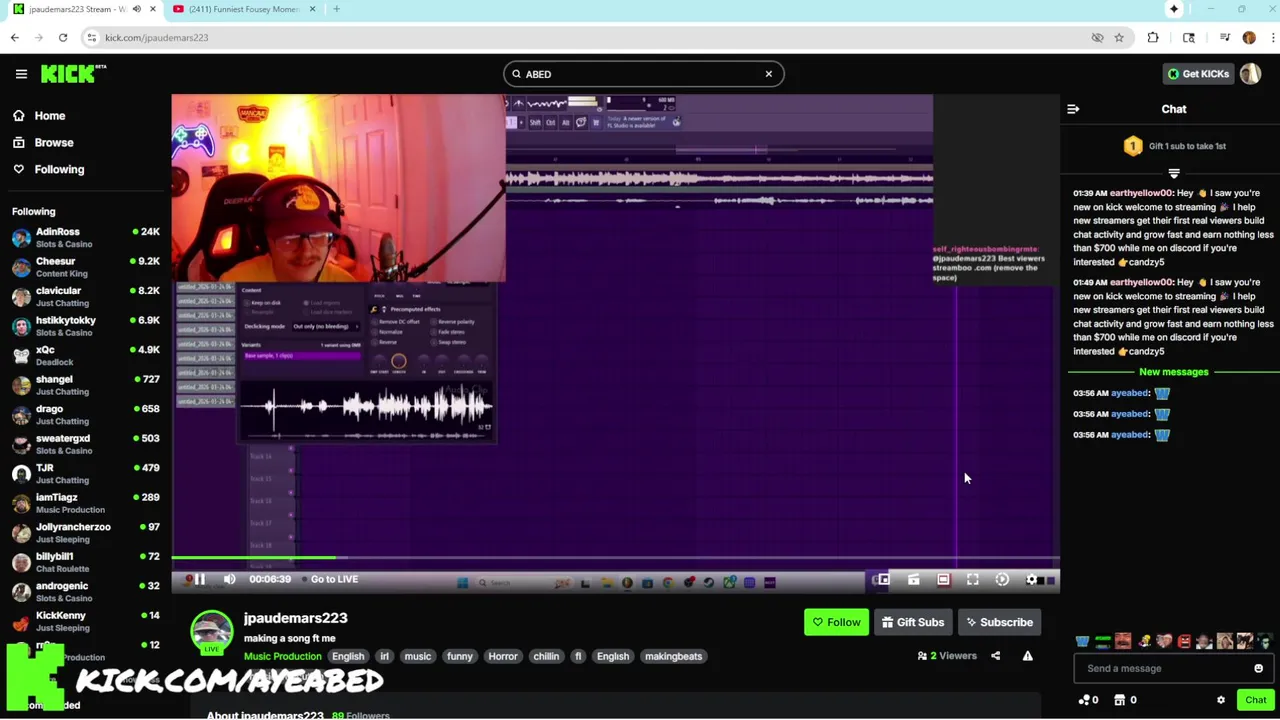
Task: Open the jpaudemars223 streamer avatar
Action: 212,631
